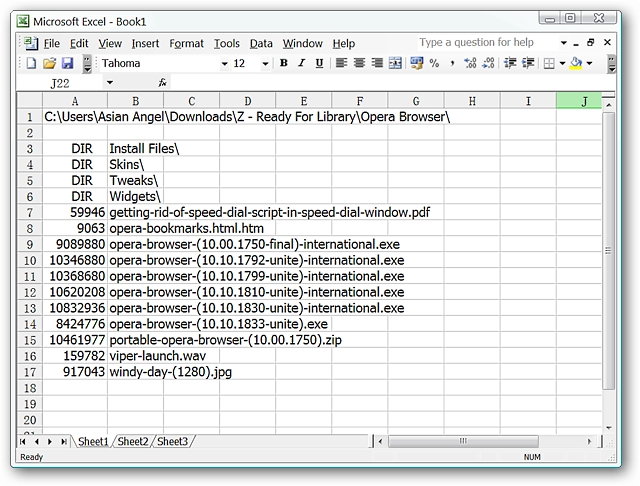Open the Window menu
This screenshot has height=486, width=640.
[302, 43]
